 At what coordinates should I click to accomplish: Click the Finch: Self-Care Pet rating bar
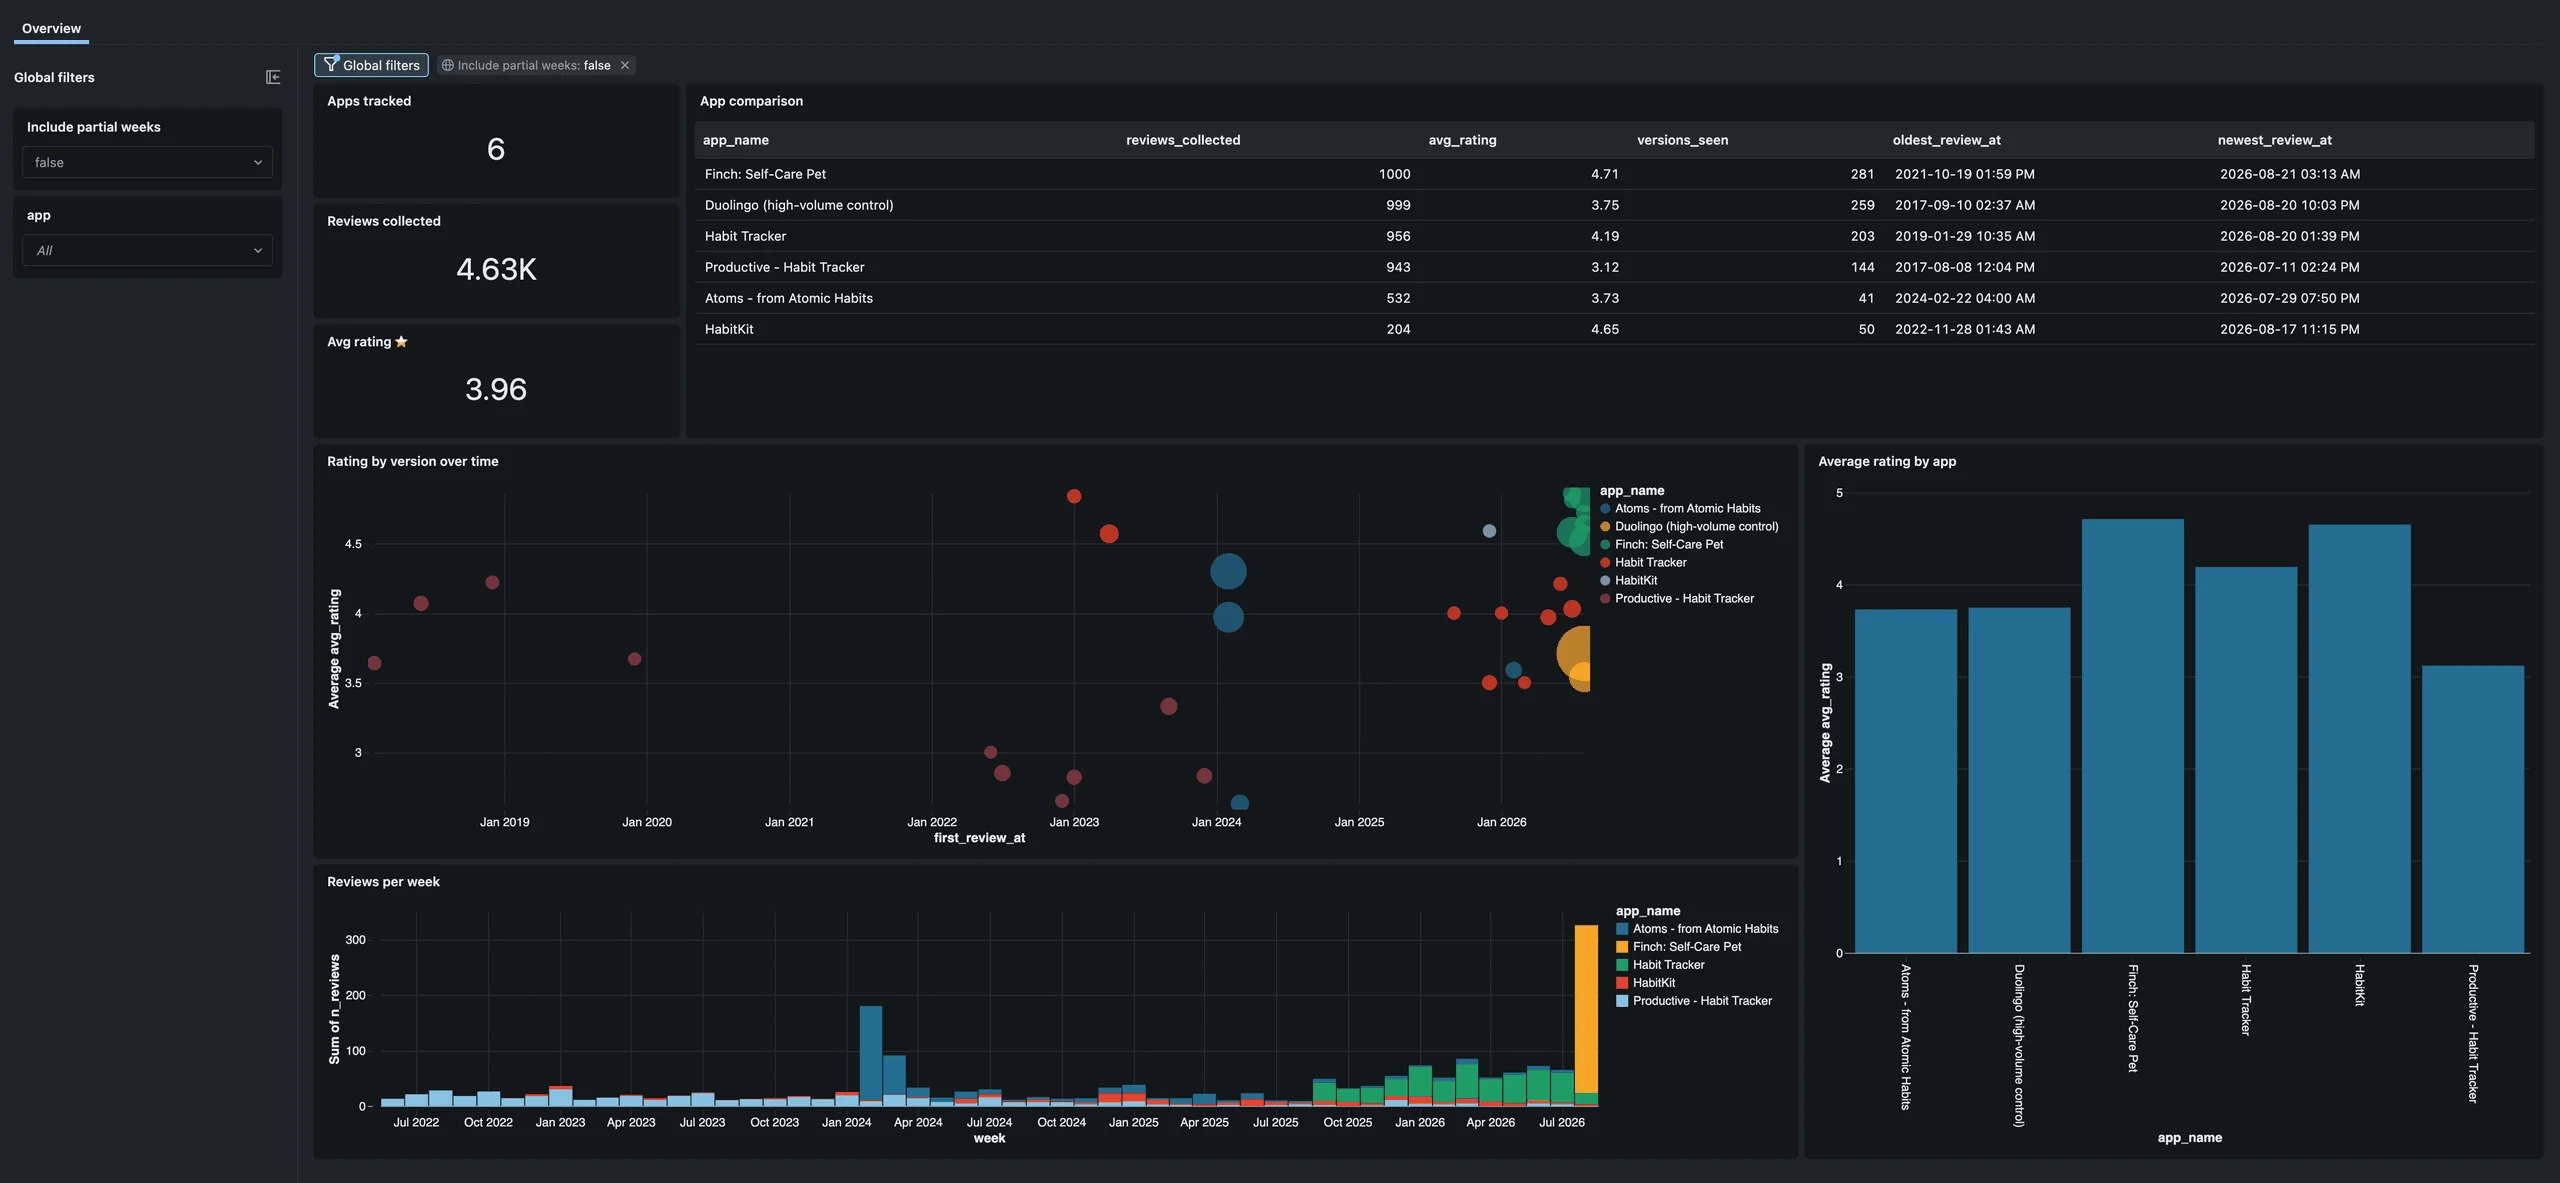(x=2132, y=736)
